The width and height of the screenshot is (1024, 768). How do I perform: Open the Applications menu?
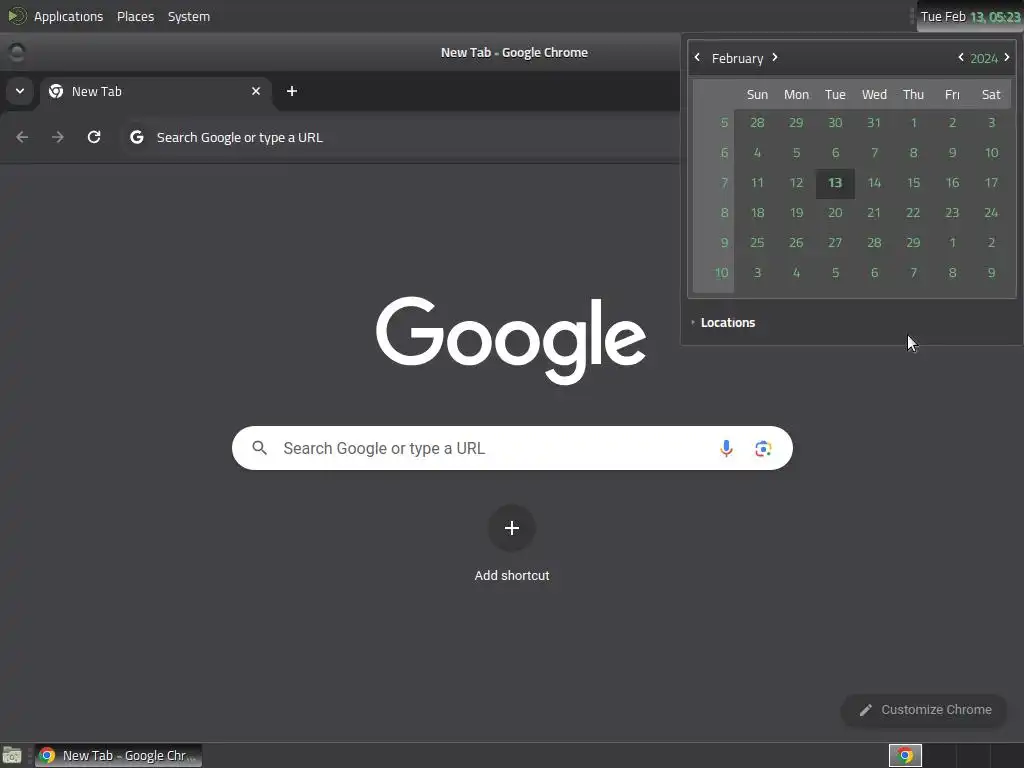click(69, 16)
